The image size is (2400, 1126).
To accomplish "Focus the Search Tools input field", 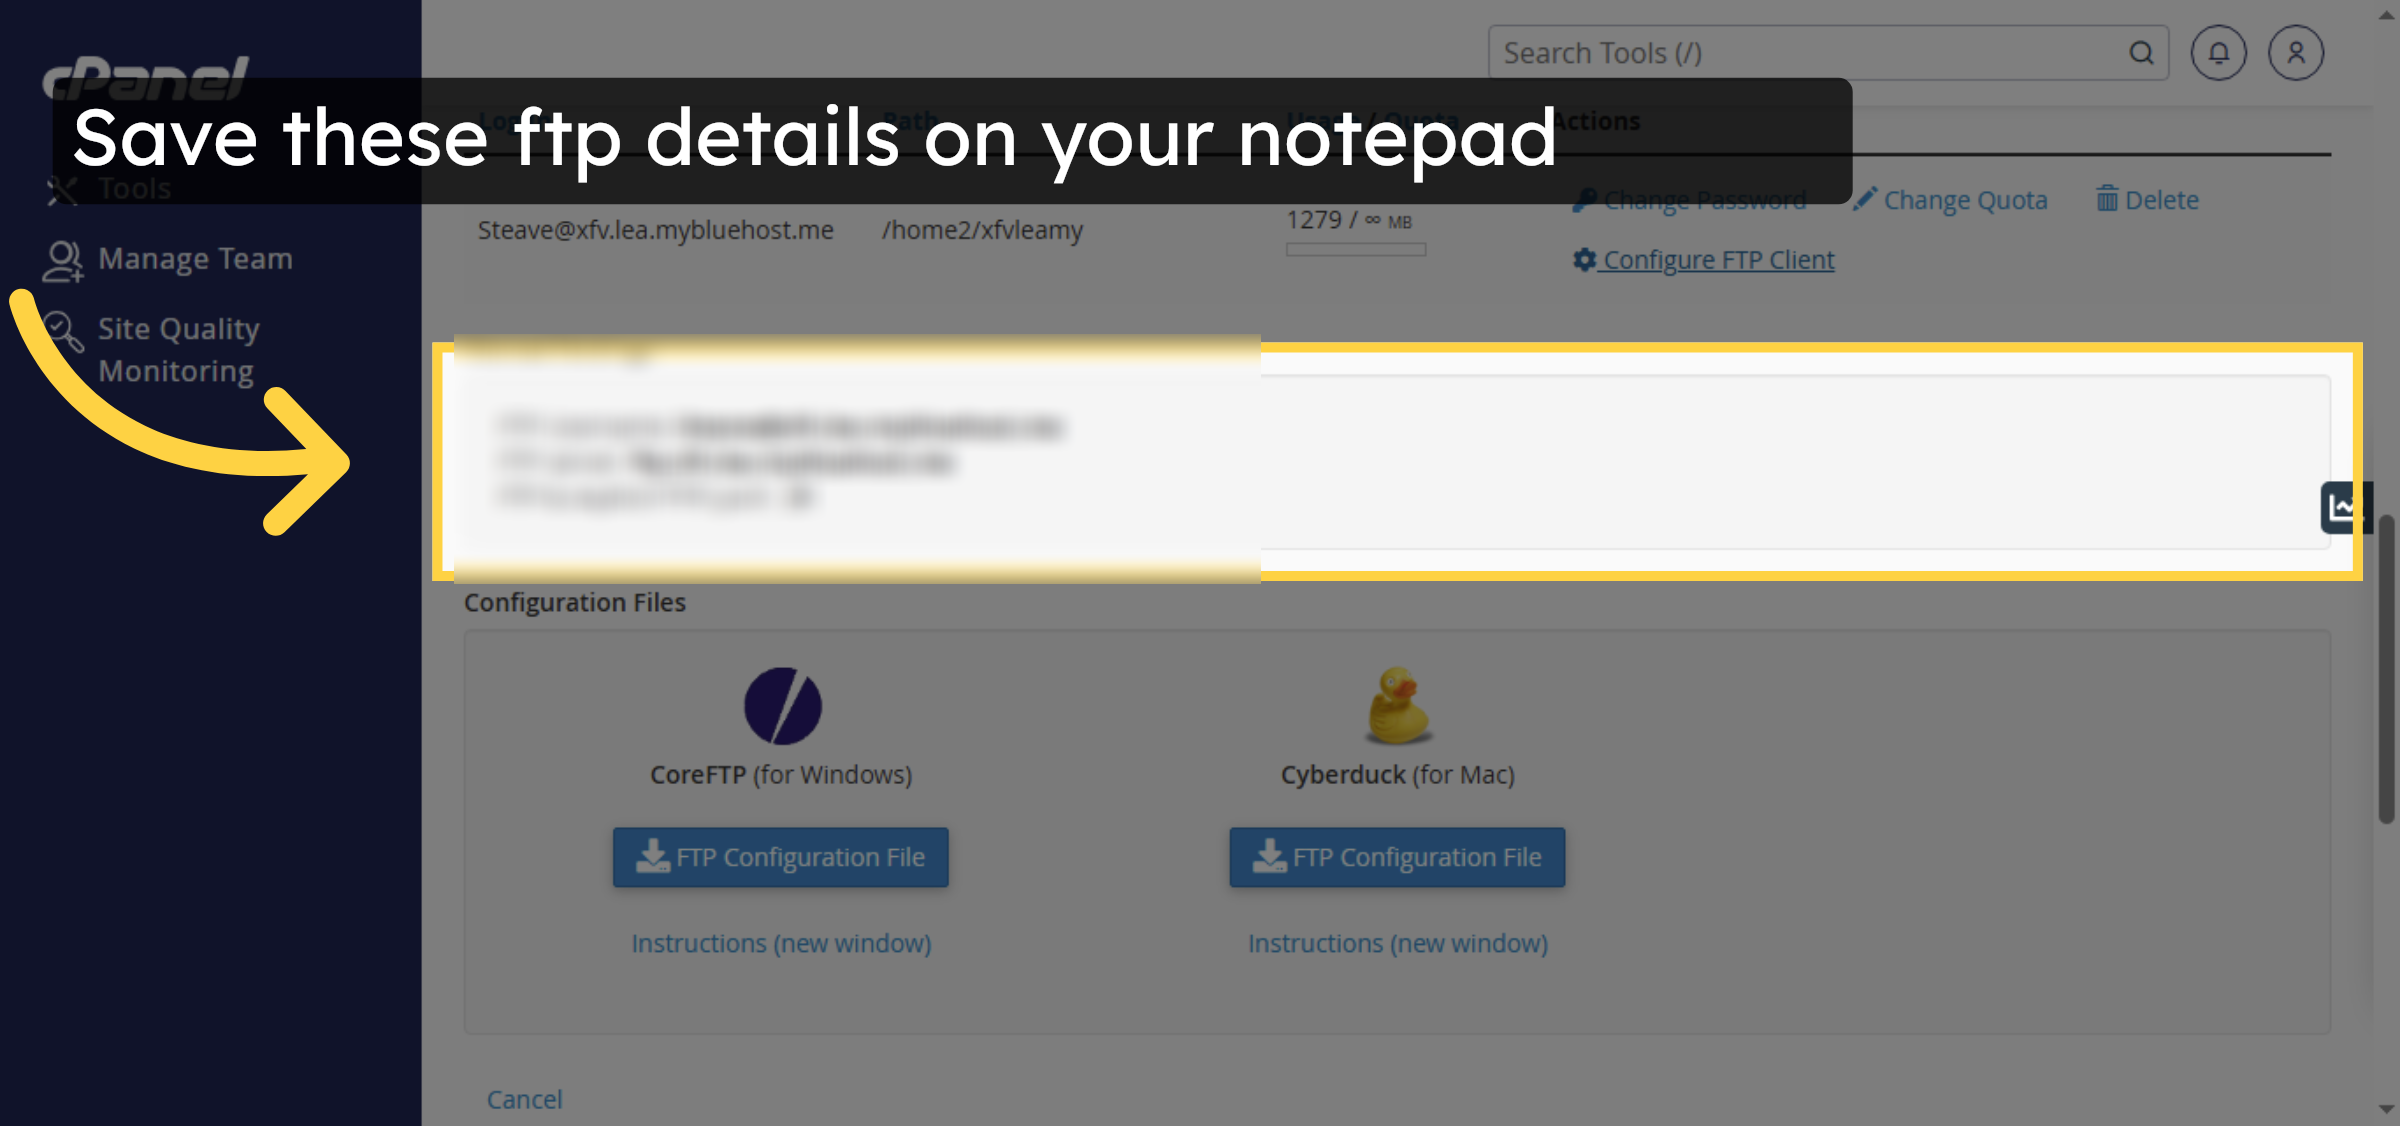I will (x=1800, y=53).
